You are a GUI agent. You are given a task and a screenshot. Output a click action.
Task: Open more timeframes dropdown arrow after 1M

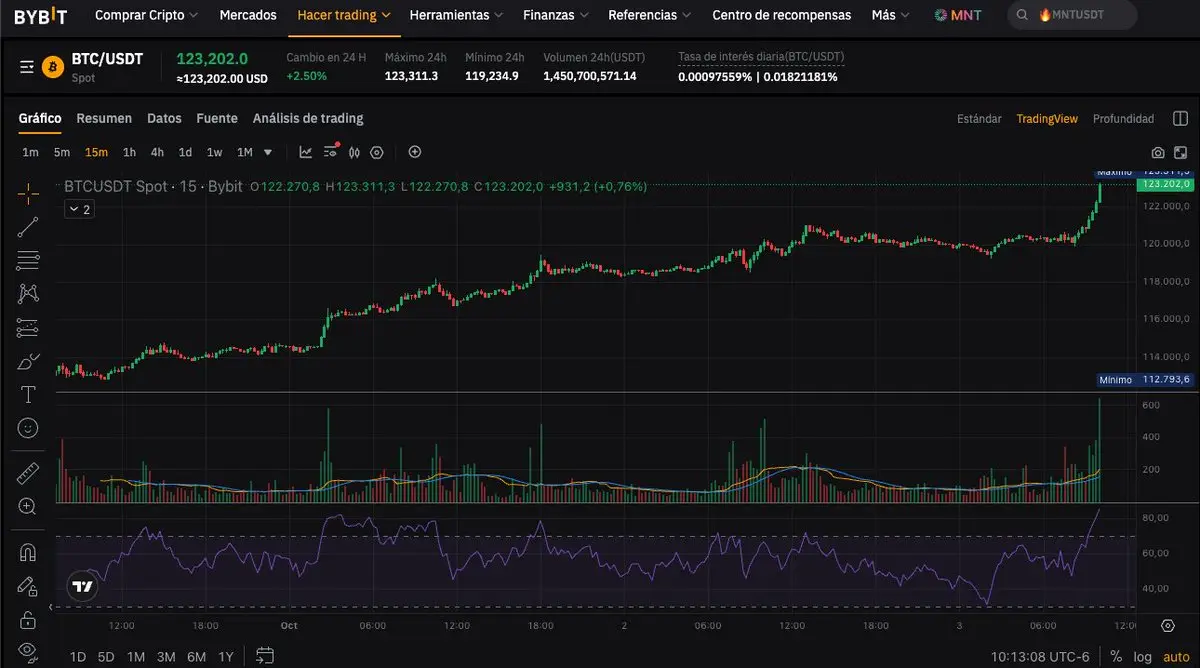268,153
